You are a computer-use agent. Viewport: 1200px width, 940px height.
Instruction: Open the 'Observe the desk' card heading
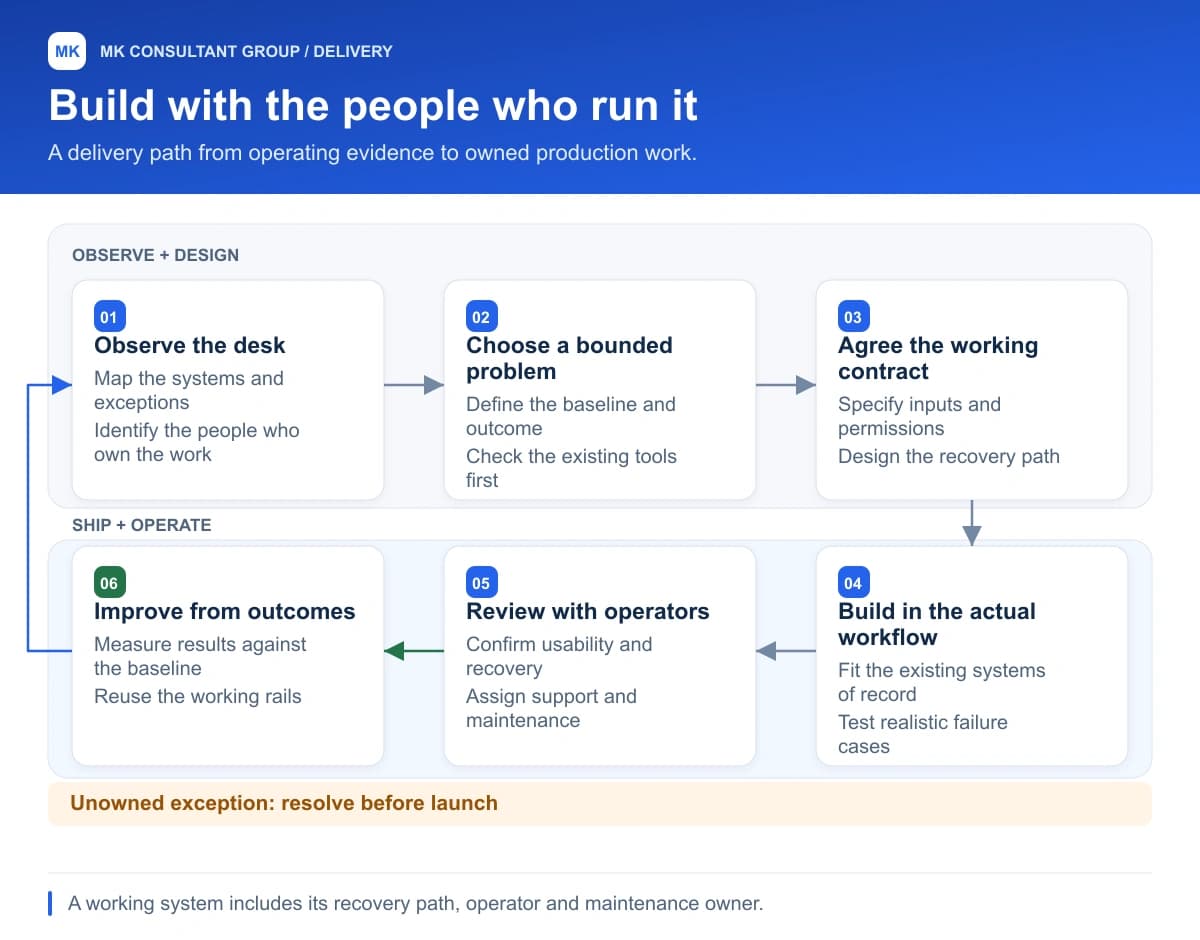tap(190, 345)
